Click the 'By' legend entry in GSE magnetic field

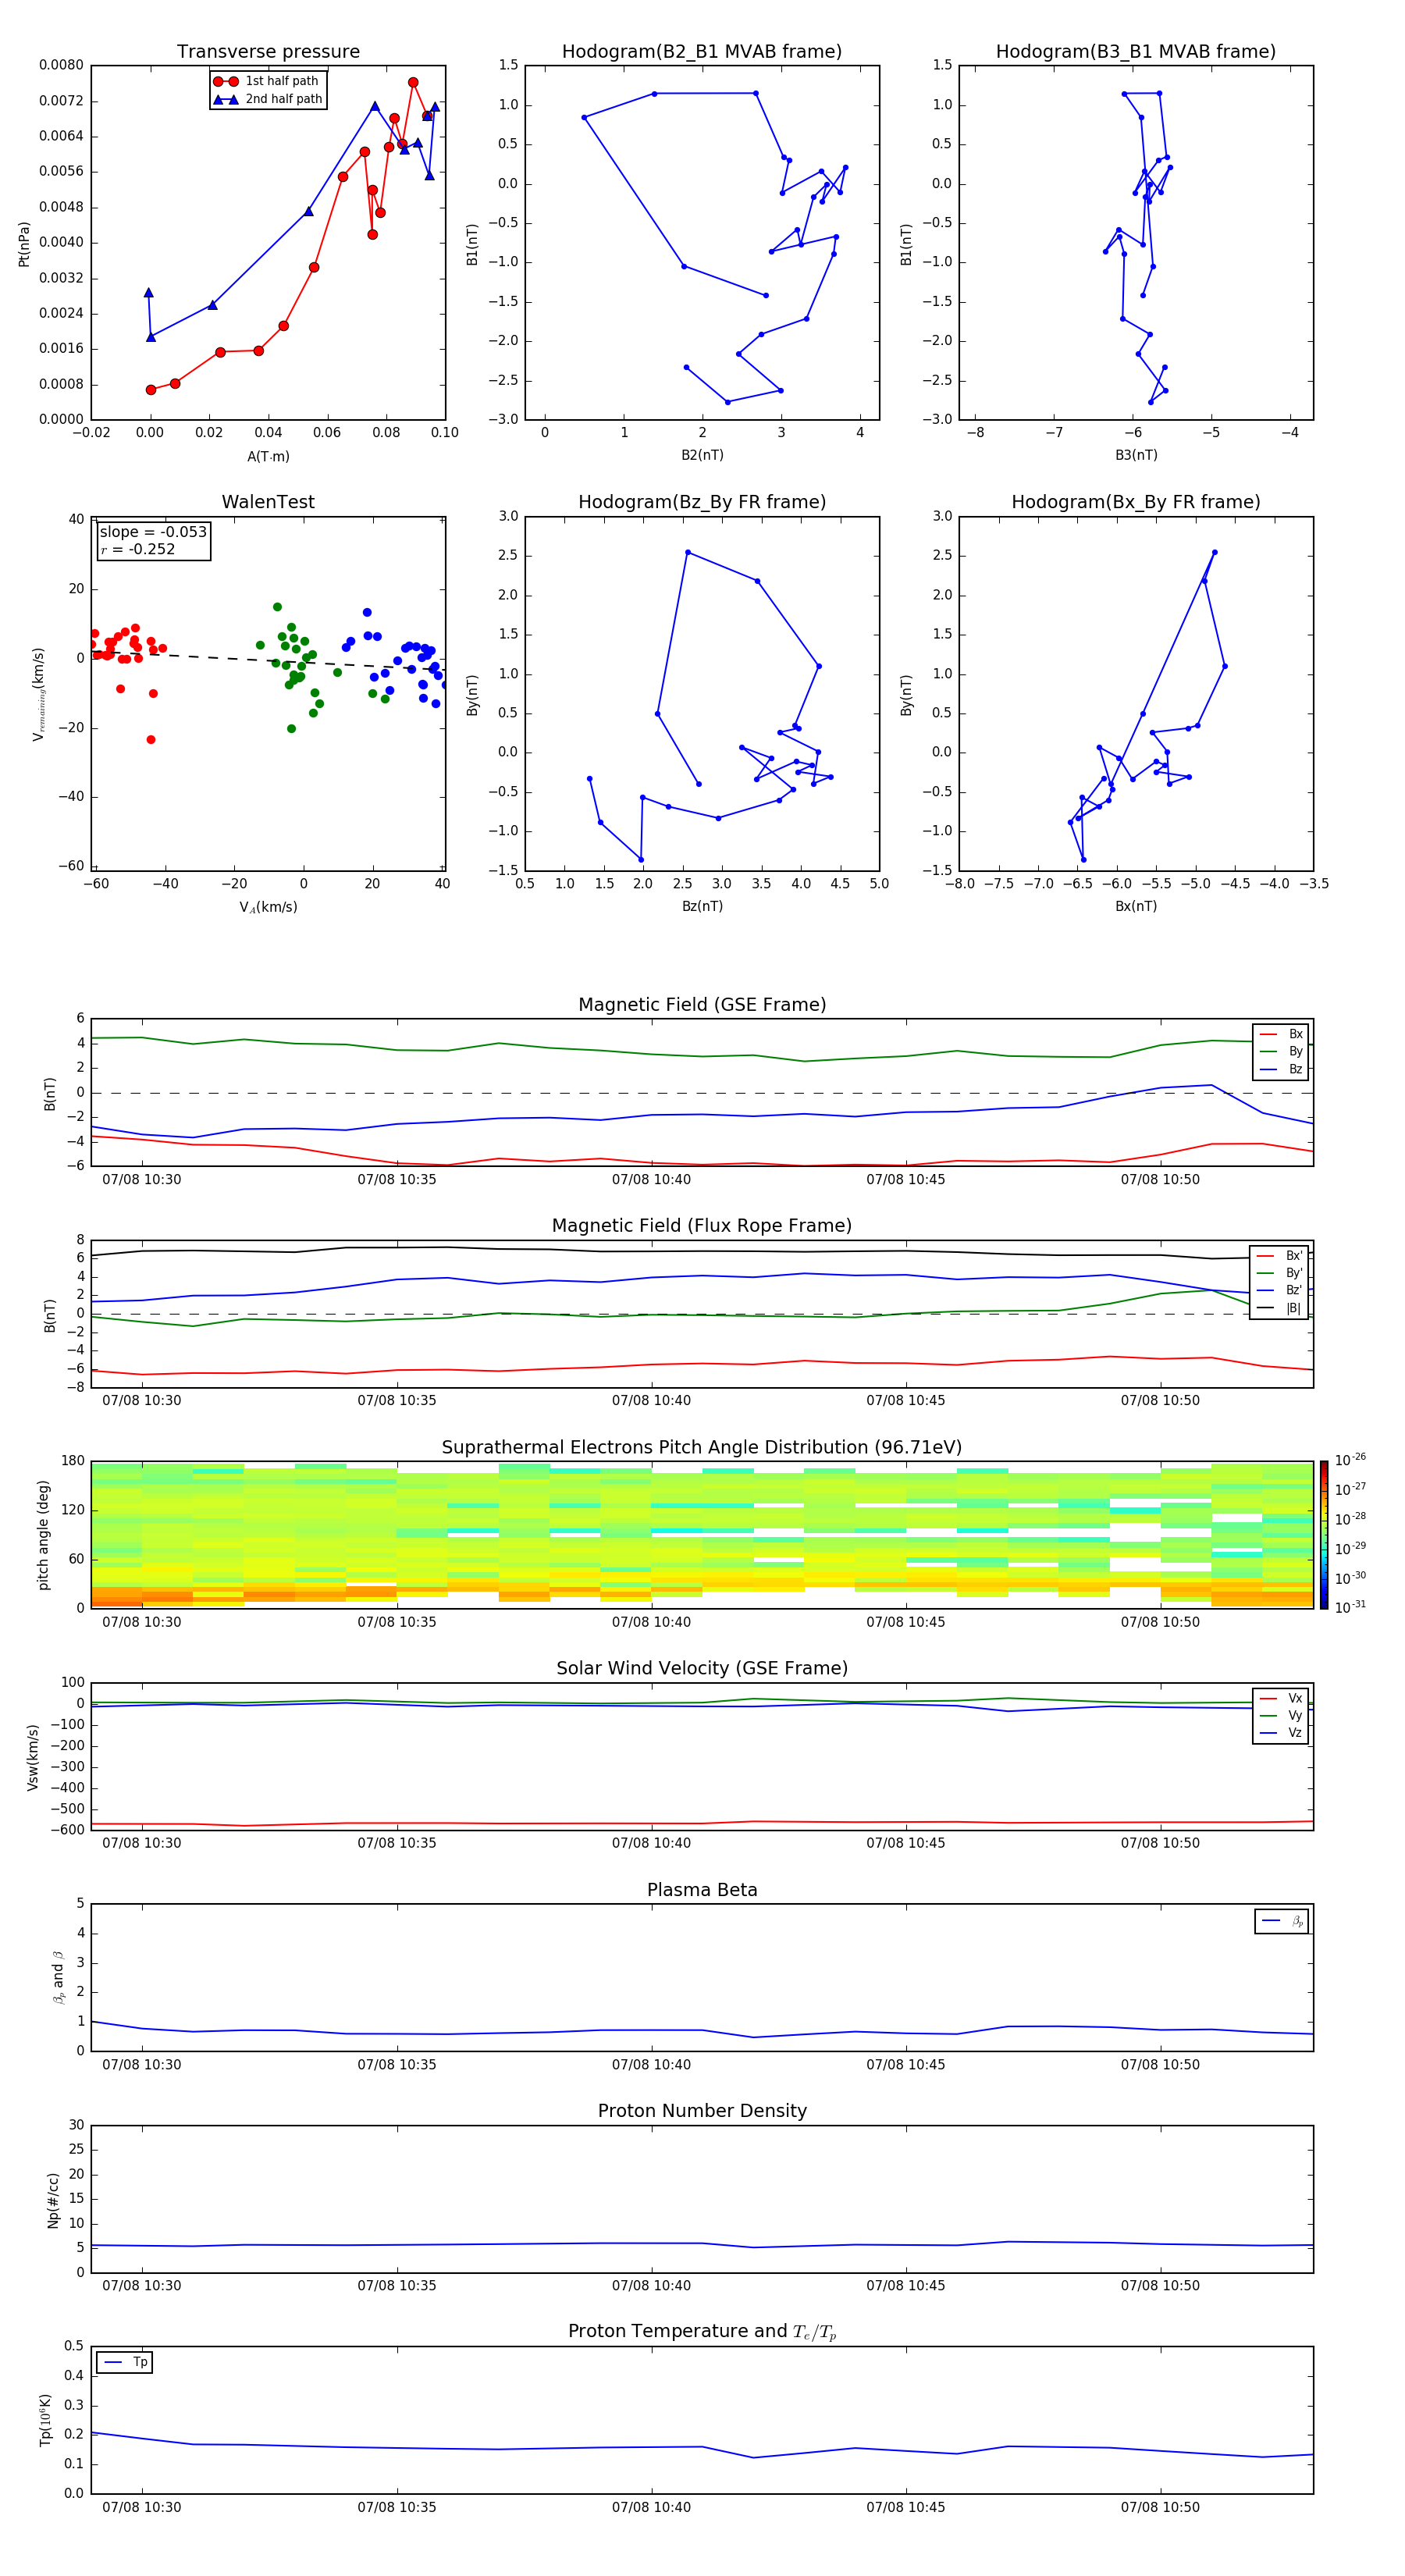(1281, 1052)
